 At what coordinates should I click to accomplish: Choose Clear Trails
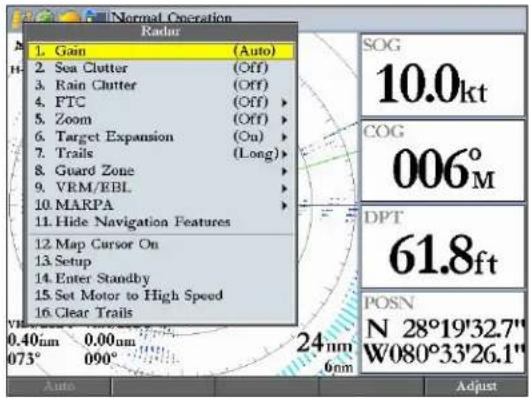click(x=160, y=313)
